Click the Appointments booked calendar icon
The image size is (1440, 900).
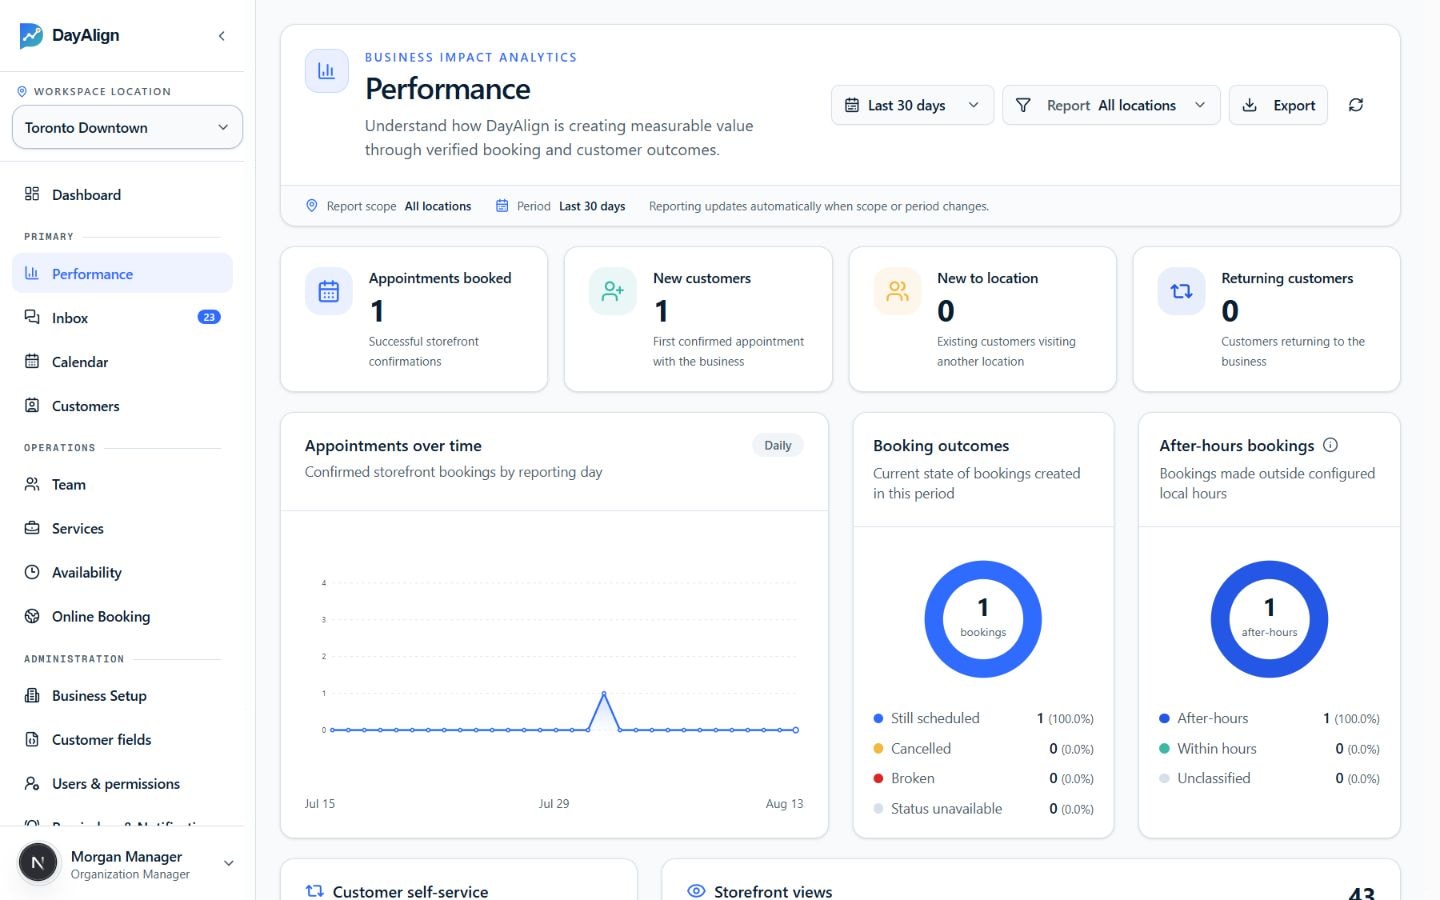tap(329, 291)
